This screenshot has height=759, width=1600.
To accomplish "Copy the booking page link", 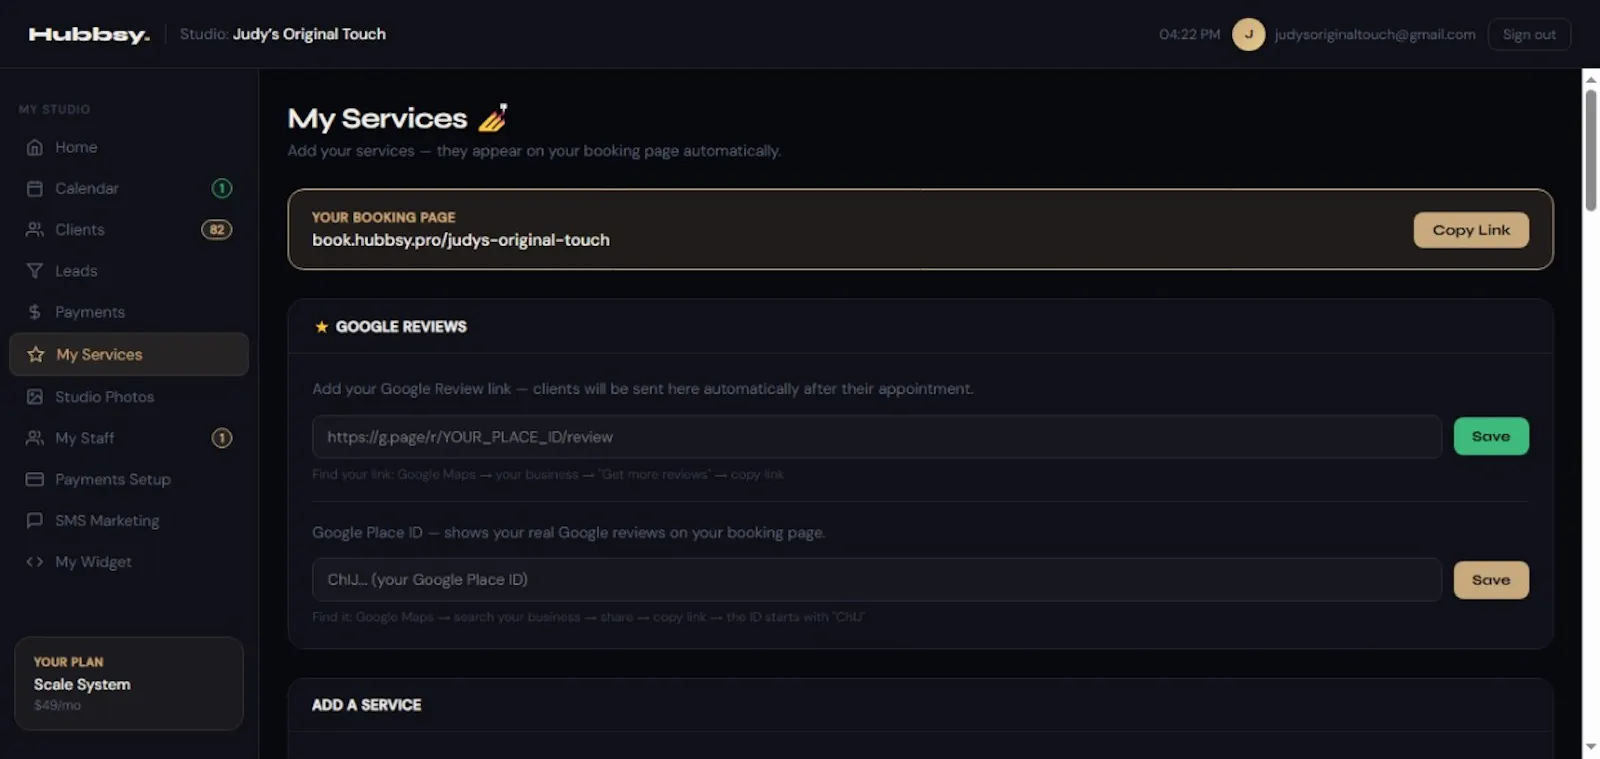I will [1471, 230].
